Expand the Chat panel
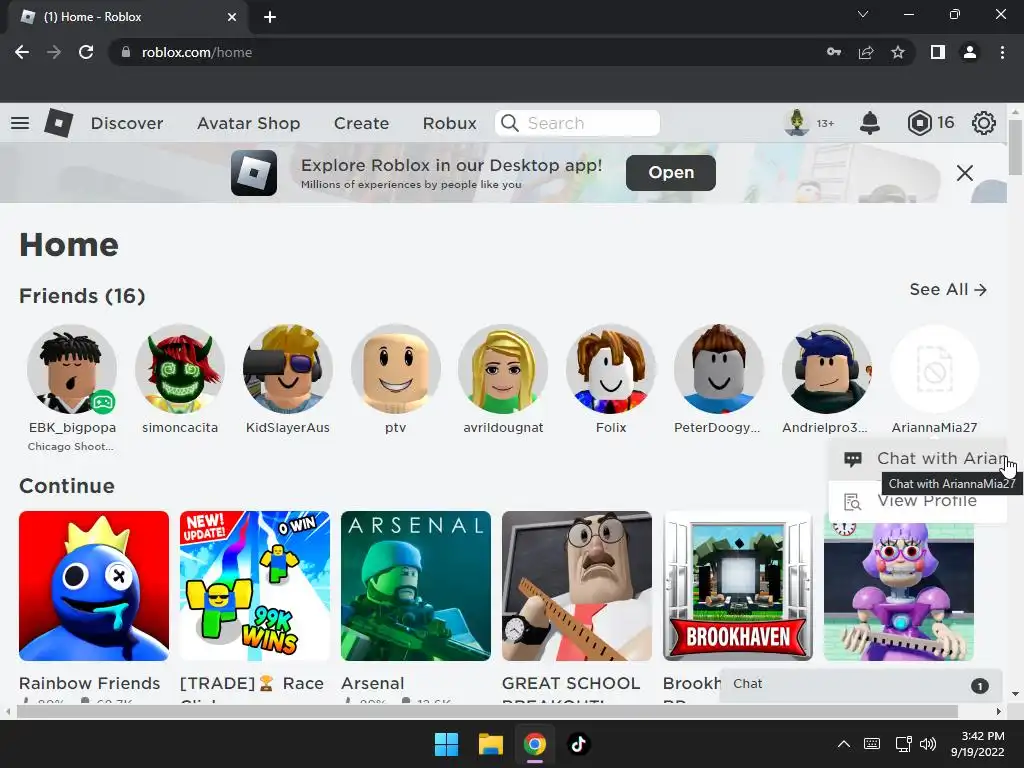This screenshot has width=1024, height=768. (861, 684)
